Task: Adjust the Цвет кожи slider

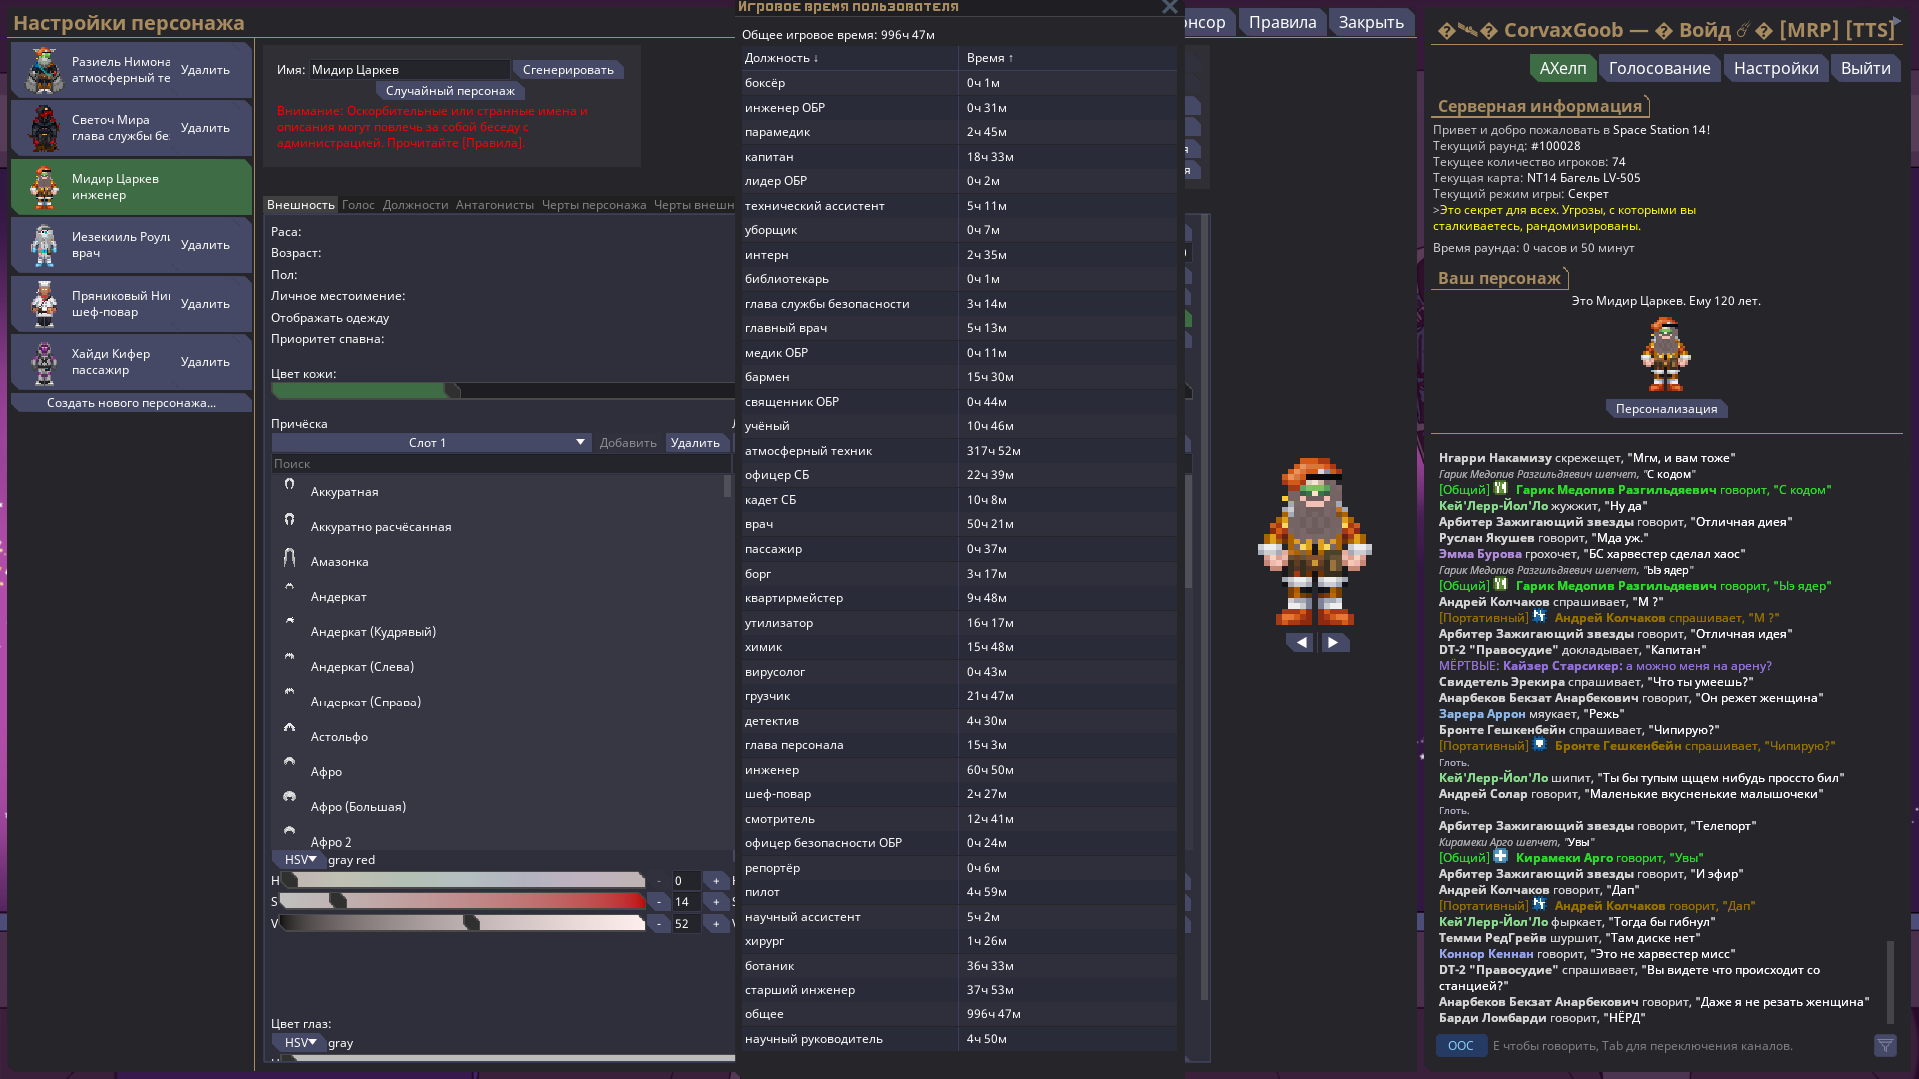Action: [453, 391]
